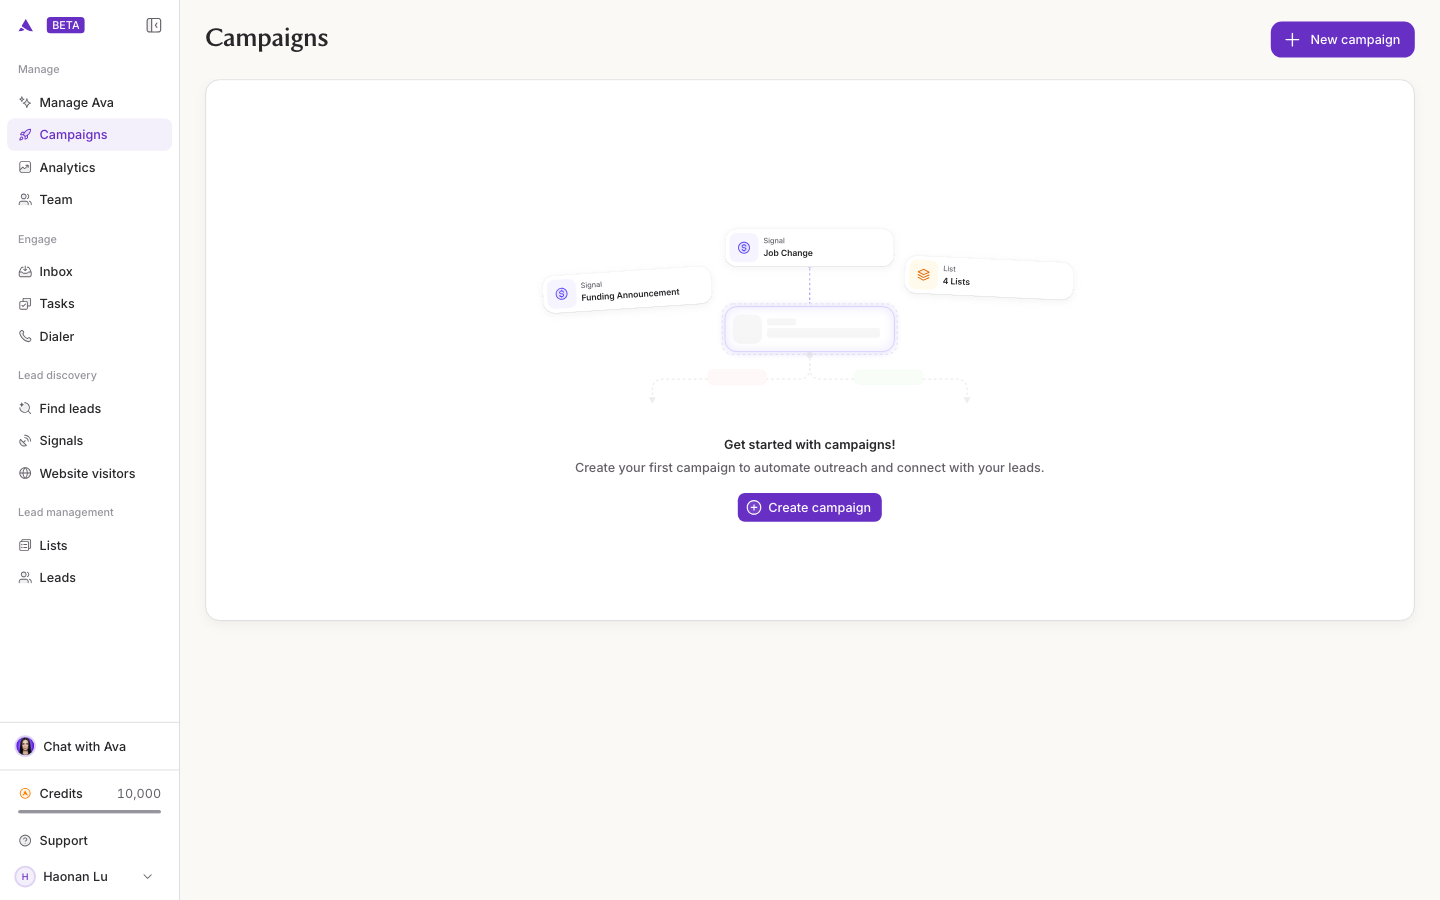Open Manage Ava sparkle icon
This screenshot has width=1440, height=900.
pyautogui.click(x=25, y=102)
